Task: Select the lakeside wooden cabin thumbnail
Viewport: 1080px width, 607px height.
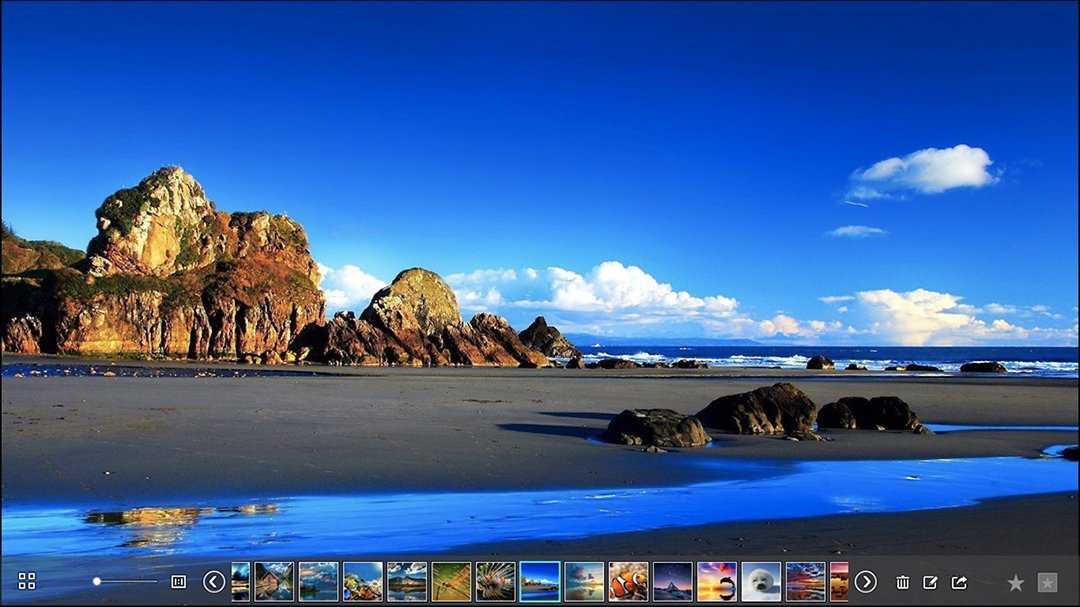Action: point(274,581)
